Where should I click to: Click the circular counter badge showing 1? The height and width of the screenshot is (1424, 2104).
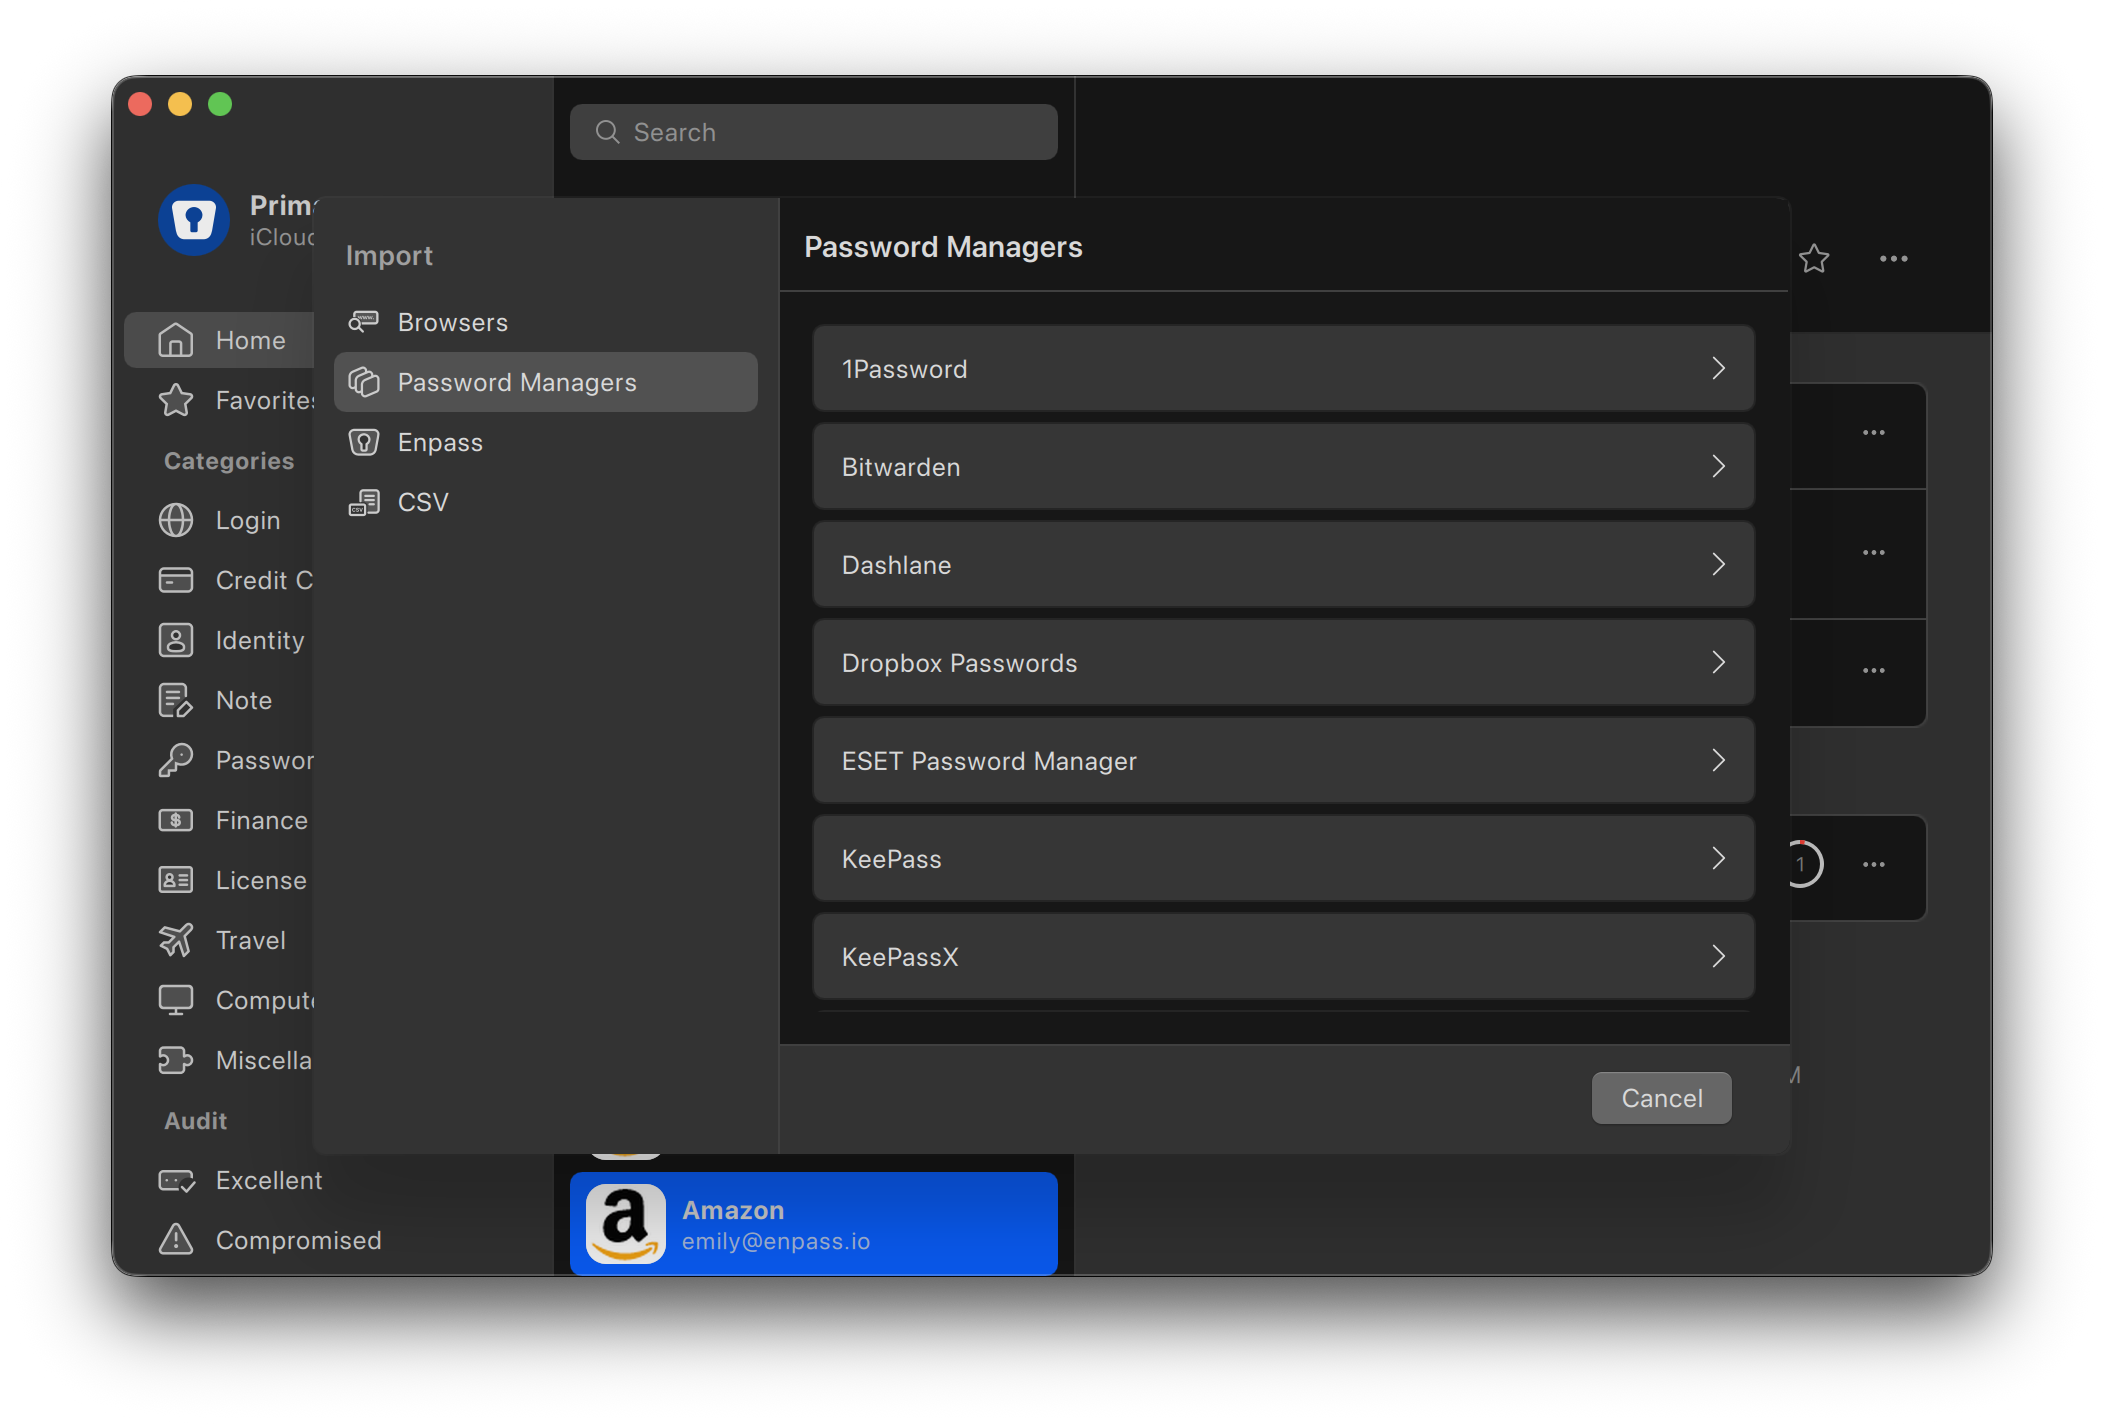point(1802,864)
